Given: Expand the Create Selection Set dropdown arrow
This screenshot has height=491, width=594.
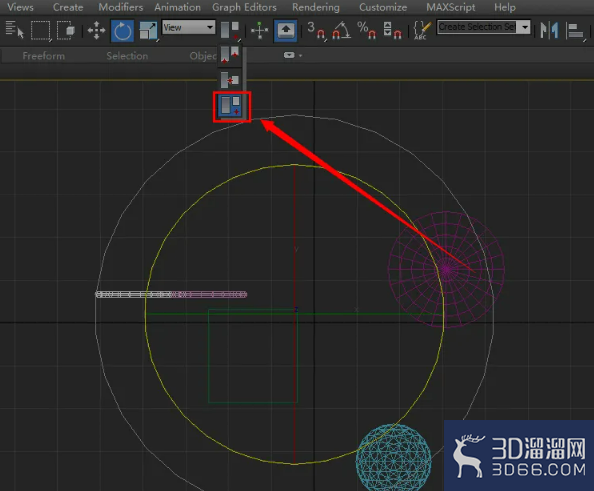Looking at the screenshot, I should click(x=525, y=27).
